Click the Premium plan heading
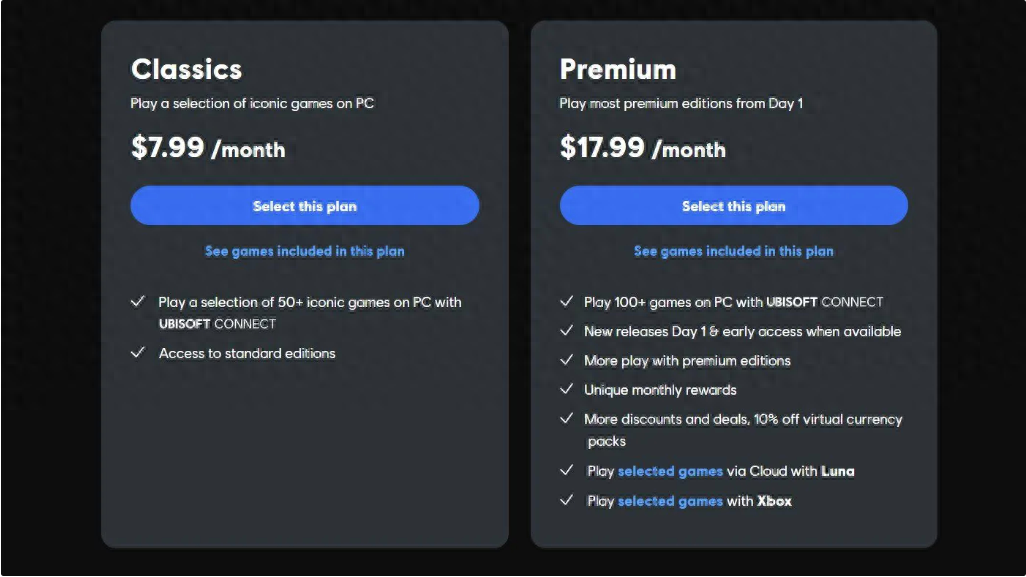Image resolution: width=1026 pixels, height=577 pixels. pos(618,69)
